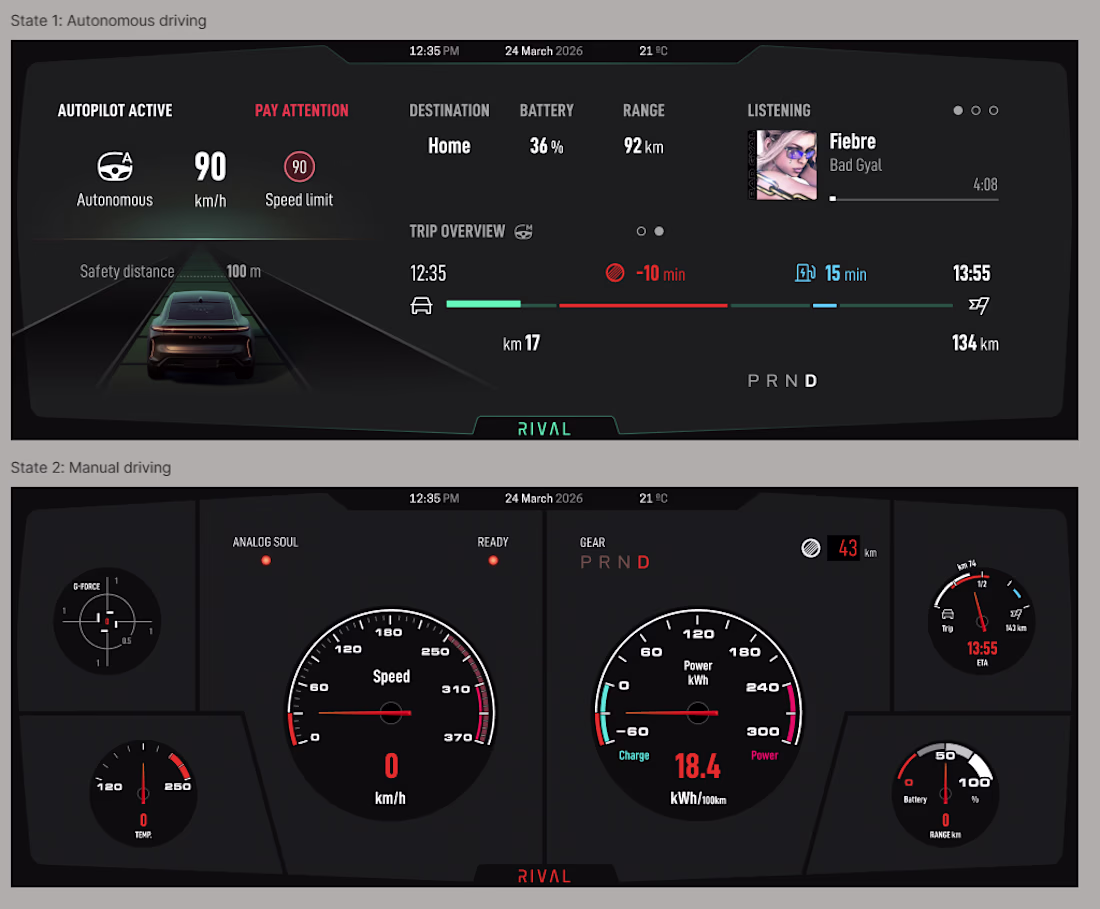This screenshot has height=909, width=1100.
Task: Tap the READY red indicator light
Action: click(x=493, y=560)
